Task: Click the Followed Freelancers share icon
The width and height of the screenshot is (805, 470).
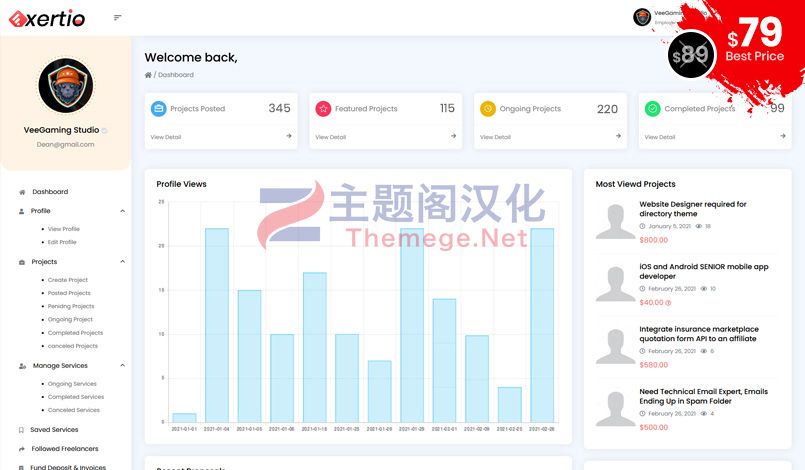Action: coord(22,449)
